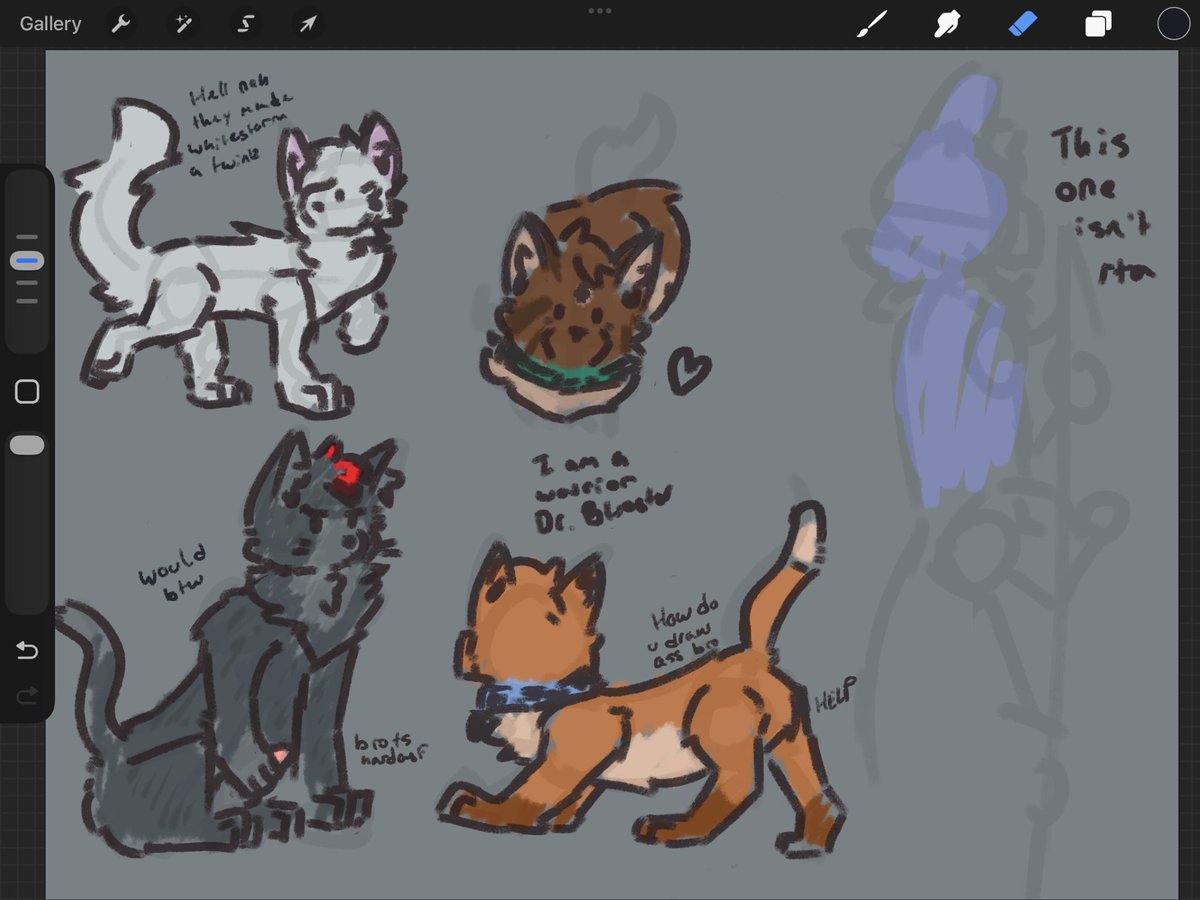
Task: Open the active color picker circle
Action: pos(1173,24)
